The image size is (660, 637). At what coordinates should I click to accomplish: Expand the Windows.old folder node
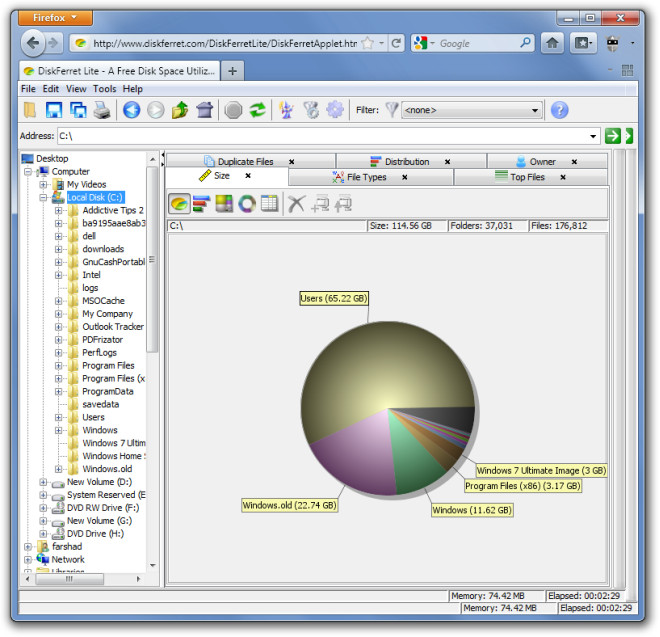(x=59, y=469)
